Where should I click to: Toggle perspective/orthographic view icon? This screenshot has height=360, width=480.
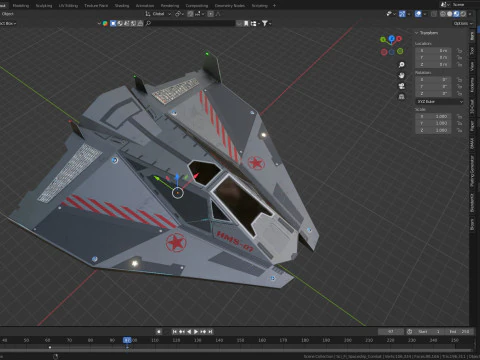402,97
